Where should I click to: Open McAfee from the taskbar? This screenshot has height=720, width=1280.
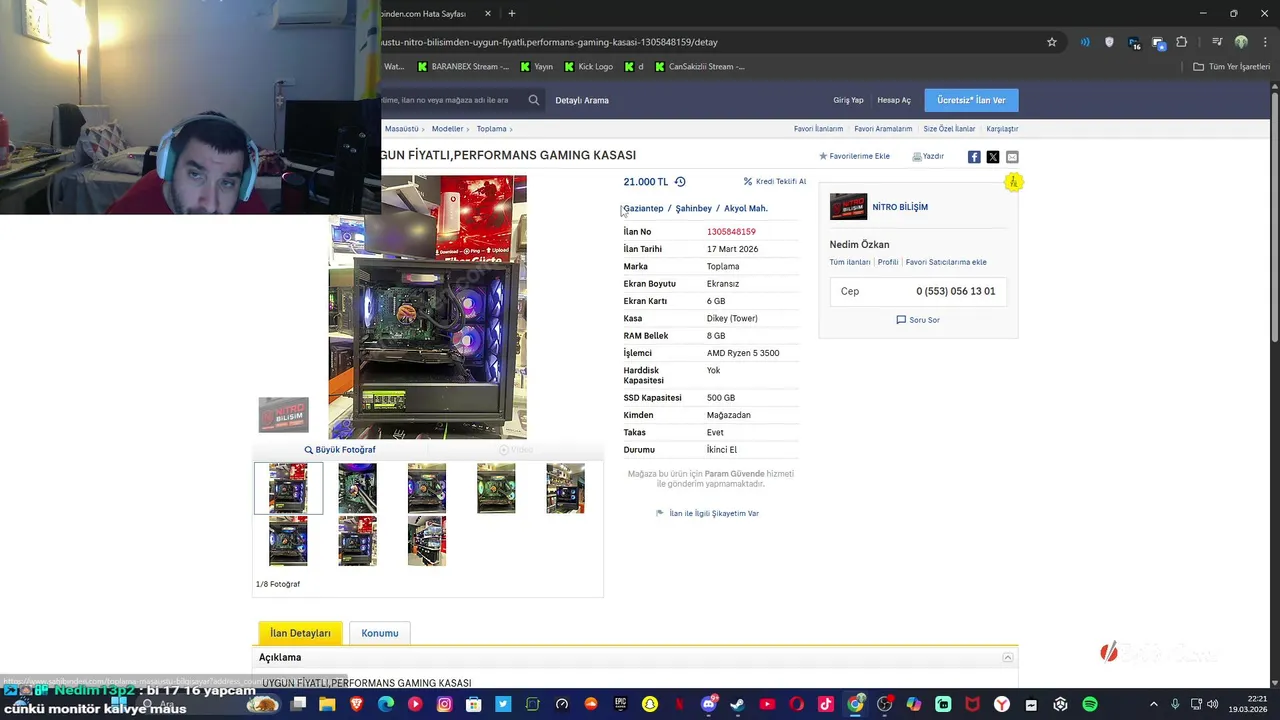click(x=973, y=704)
